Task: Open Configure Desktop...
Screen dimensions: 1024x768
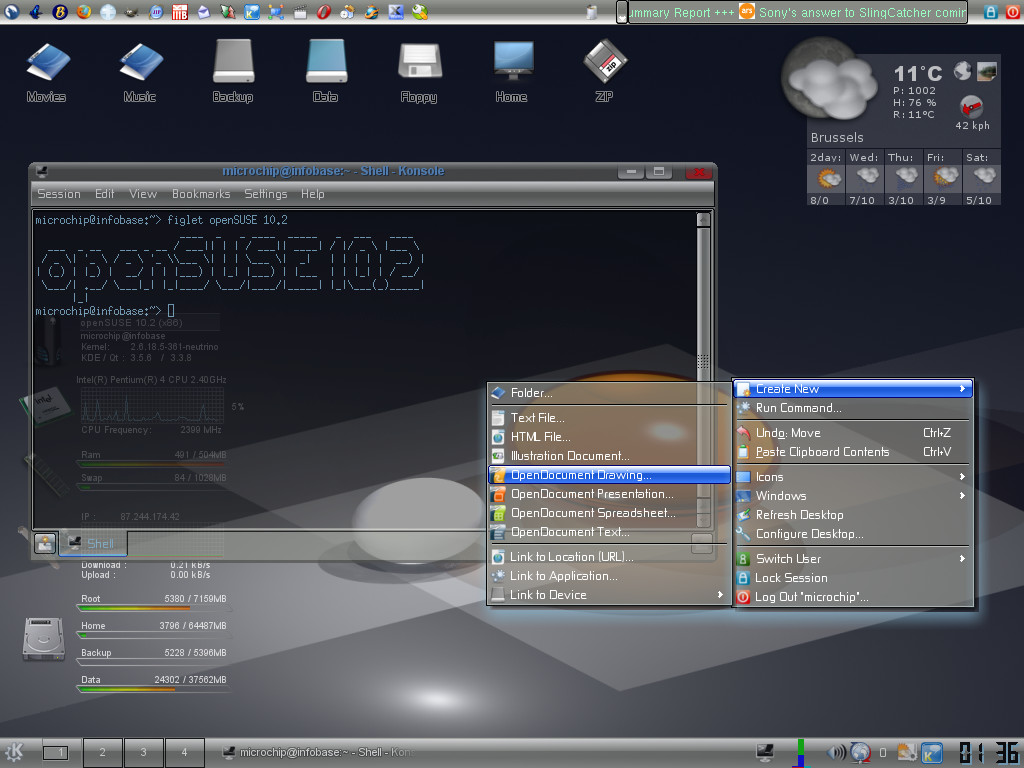Action: click(x=854, y=534)
